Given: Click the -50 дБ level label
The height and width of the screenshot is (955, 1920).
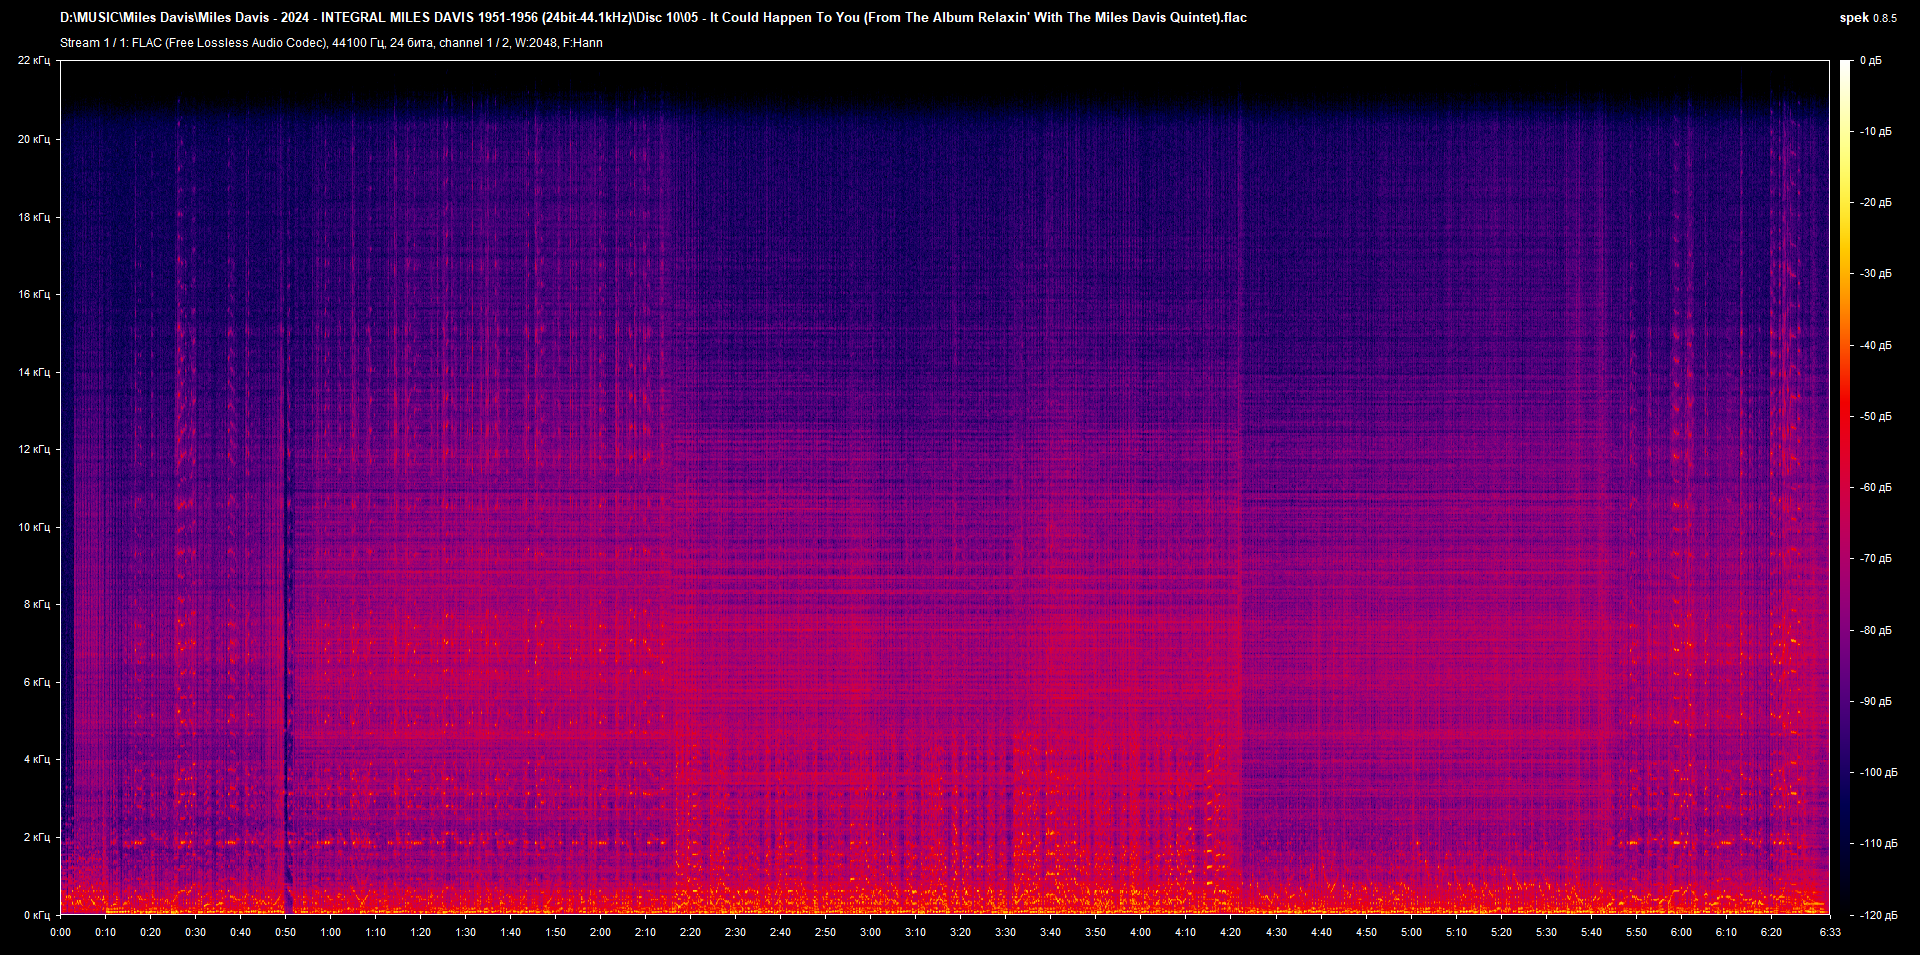Looking at the screenshot, I should click(1875, 416).
